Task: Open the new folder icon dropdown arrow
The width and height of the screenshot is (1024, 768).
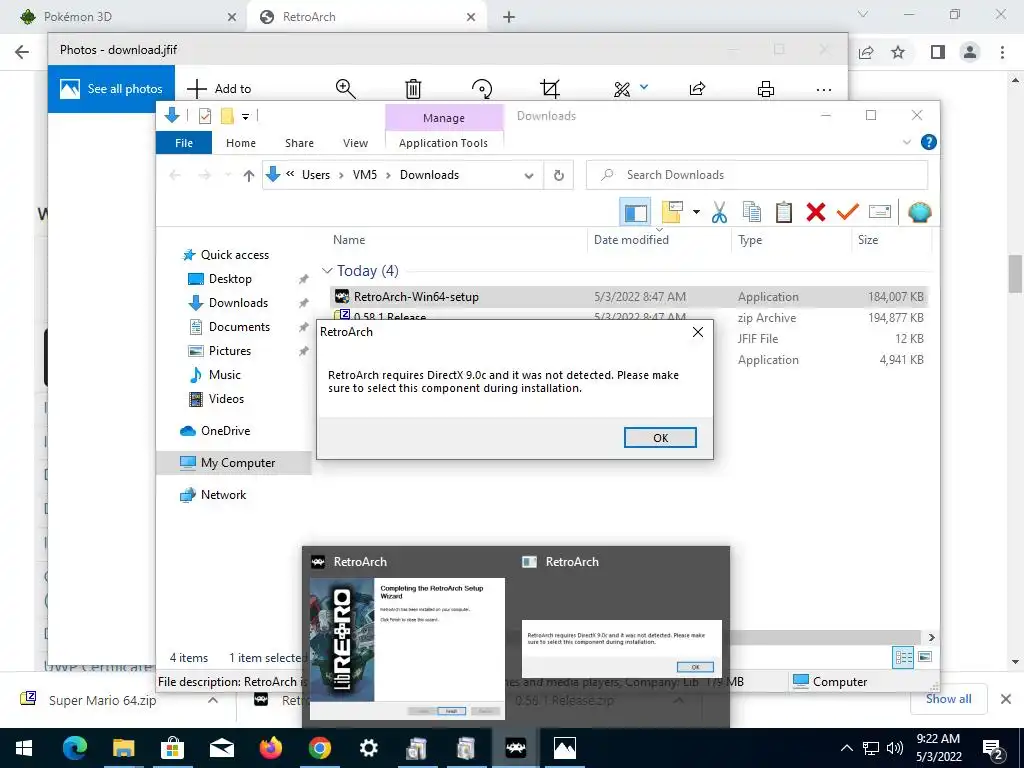Action: tap(696, 212)
